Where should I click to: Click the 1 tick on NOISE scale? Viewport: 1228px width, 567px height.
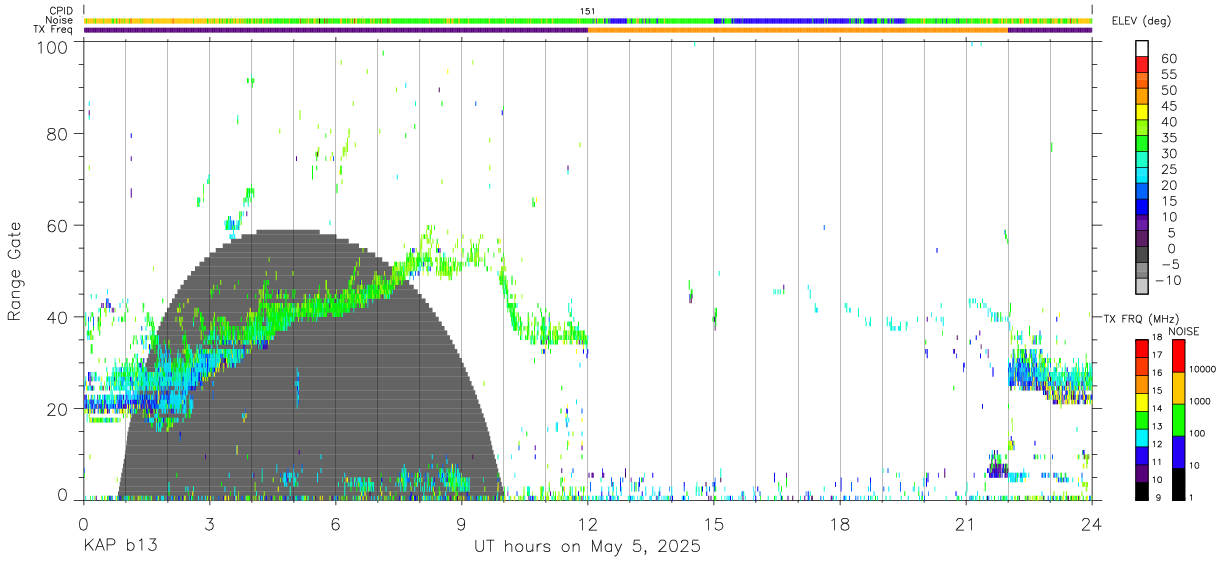click(1192, 498)
